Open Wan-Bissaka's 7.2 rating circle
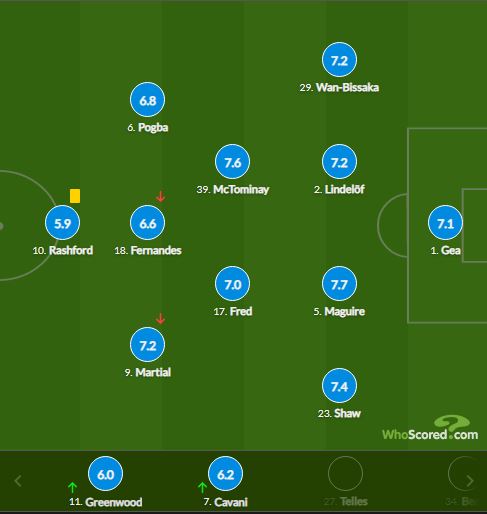 339,60
